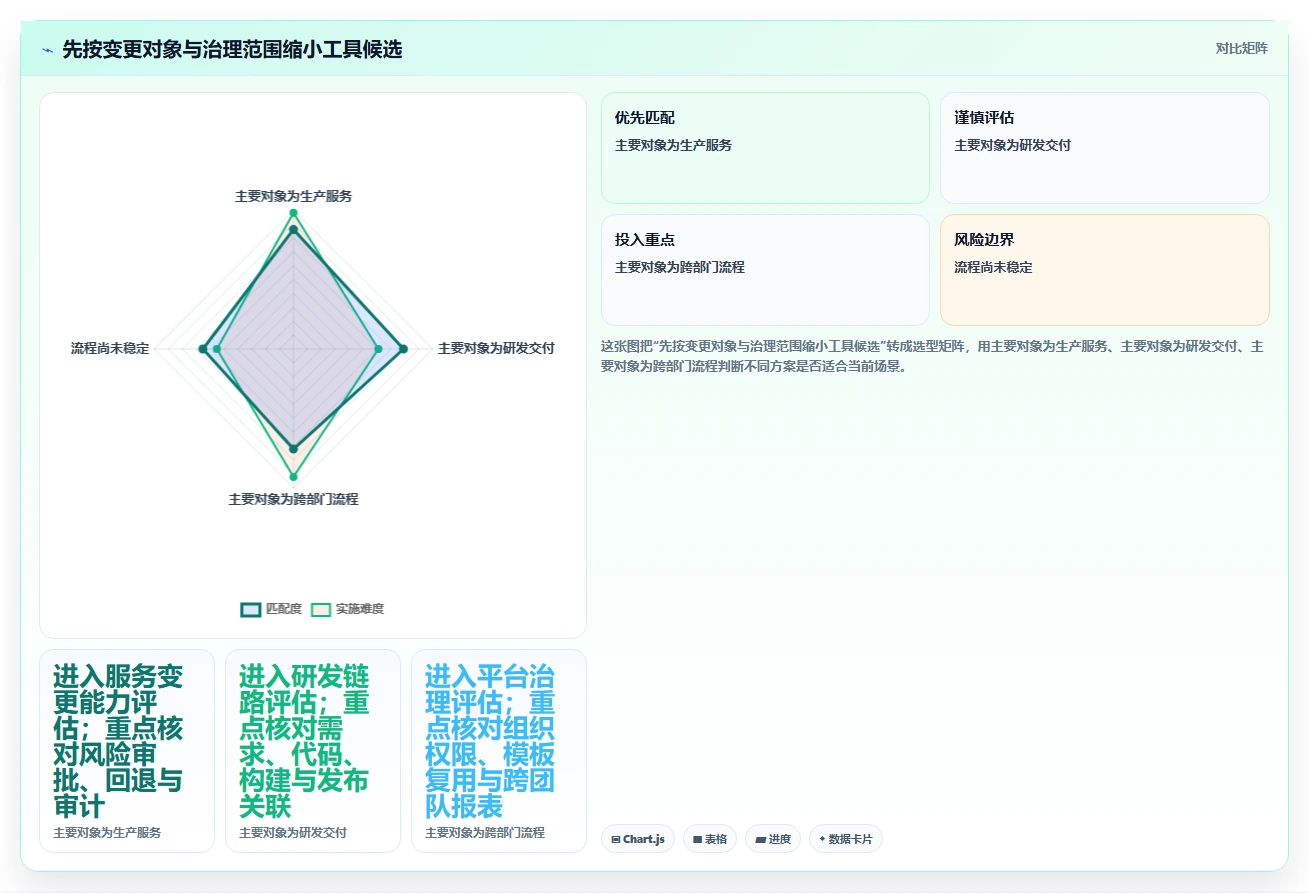
Task: Click radar axis label 流程尚未稳定
Action: pos(110,348)
